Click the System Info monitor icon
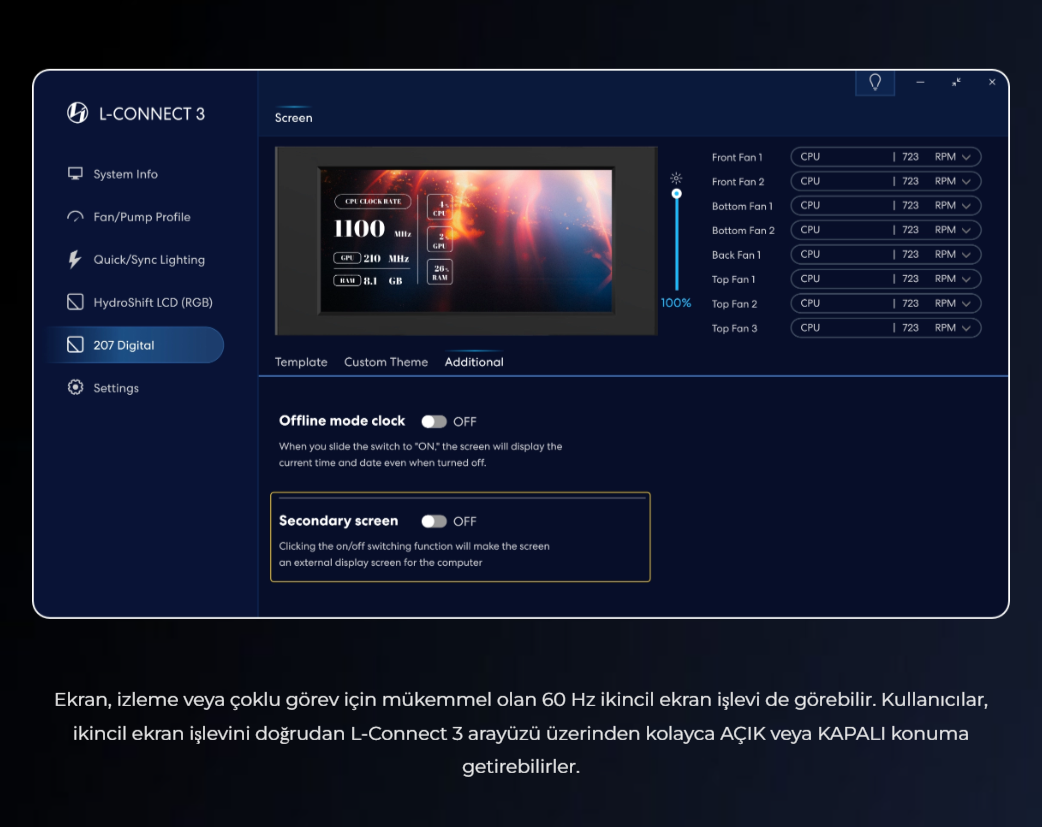1042x827 pixels. coord(75,174)
